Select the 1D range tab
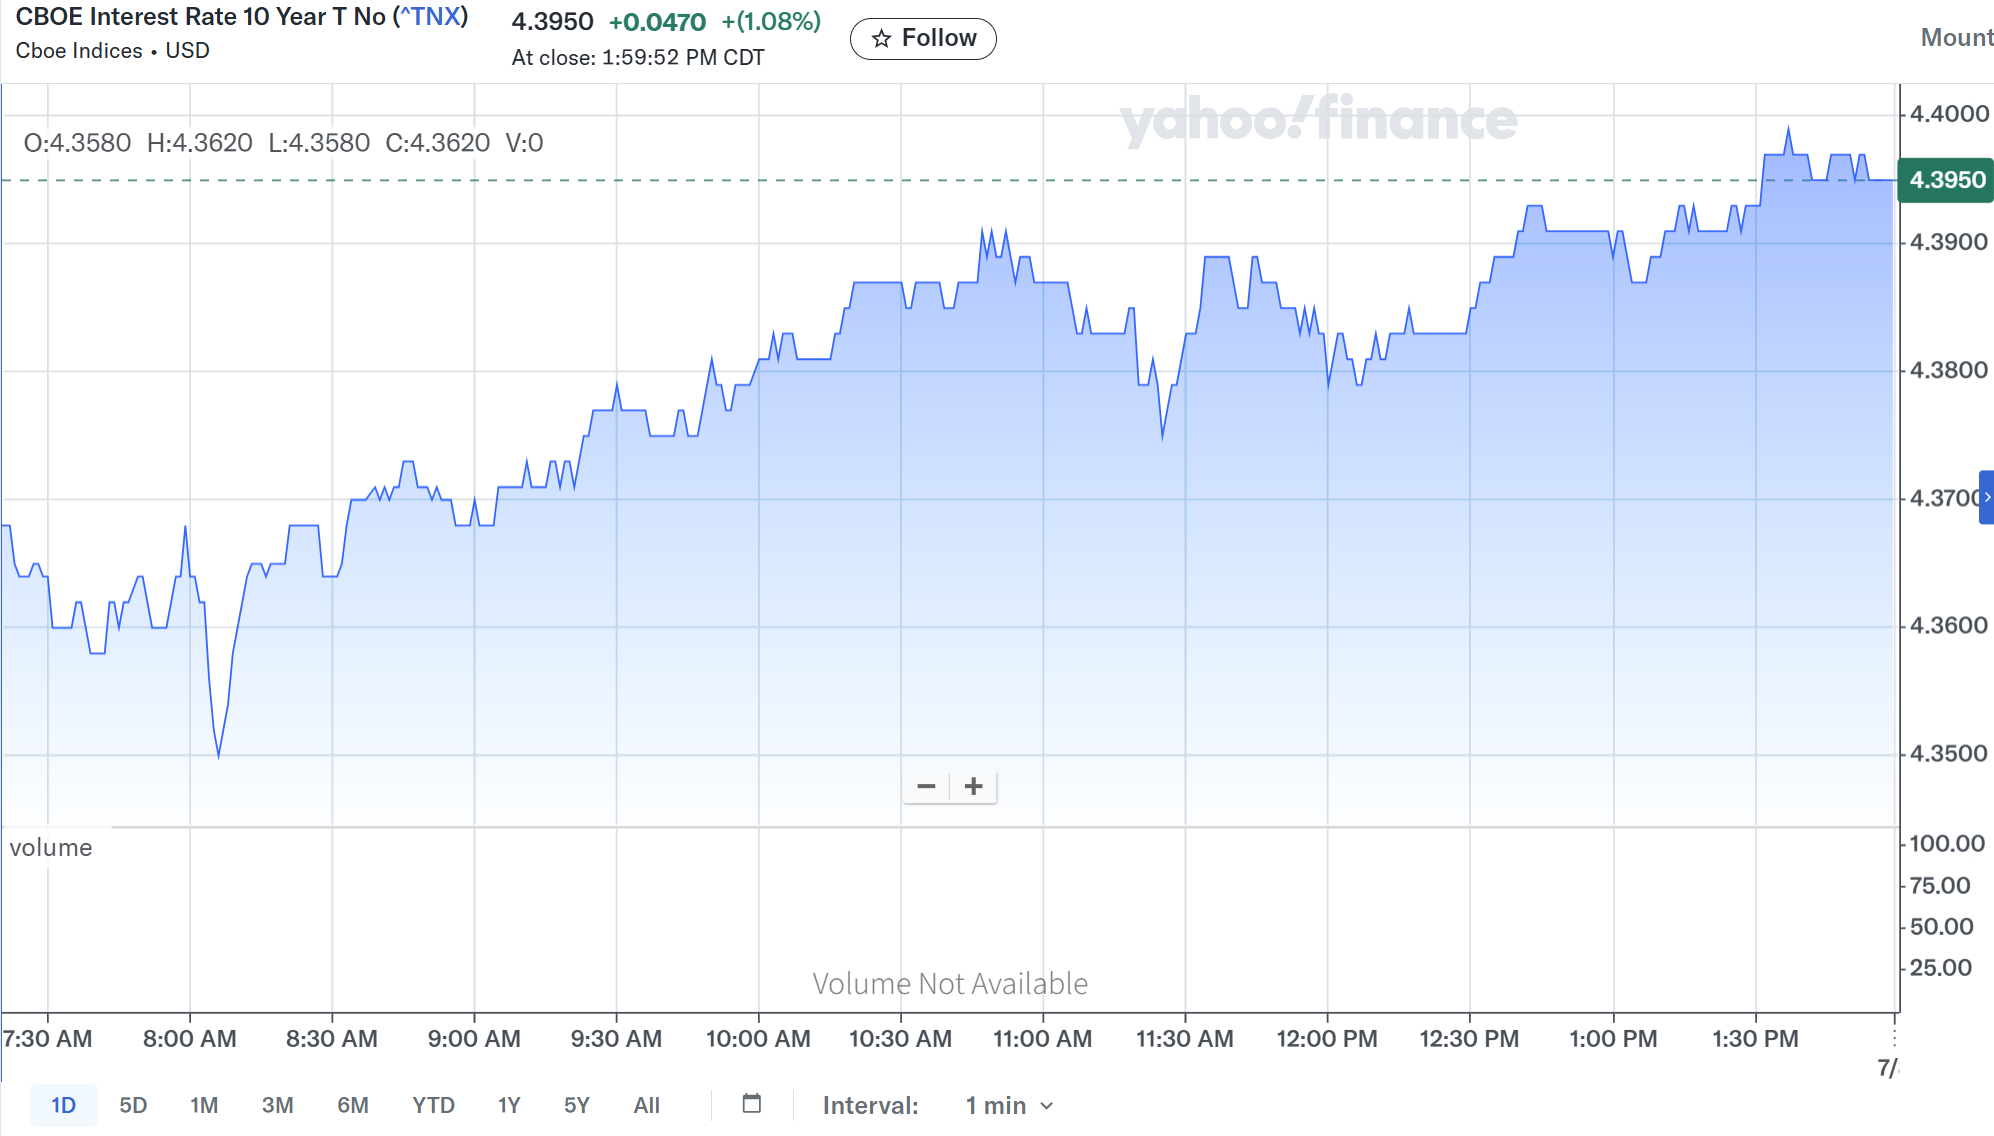This screenshot has width=1994, height=1136. tap(63, 1105)
